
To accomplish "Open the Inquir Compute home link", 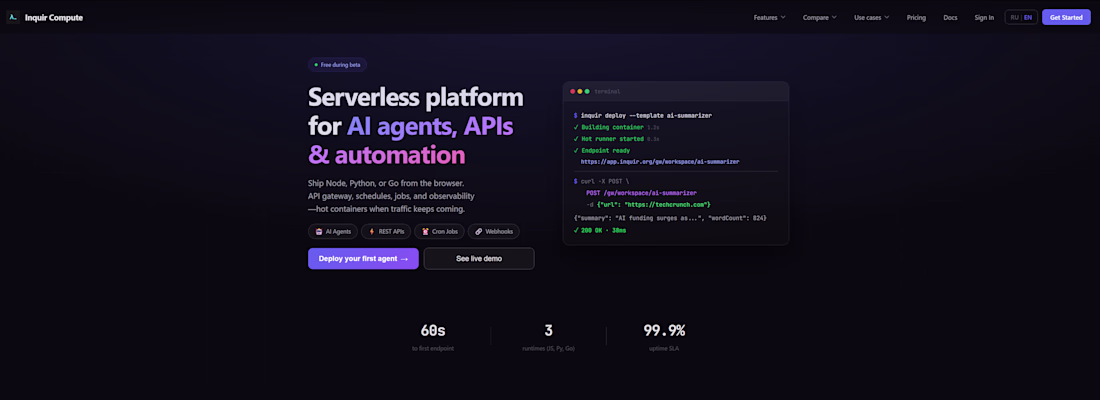I will tap(45, 18).
